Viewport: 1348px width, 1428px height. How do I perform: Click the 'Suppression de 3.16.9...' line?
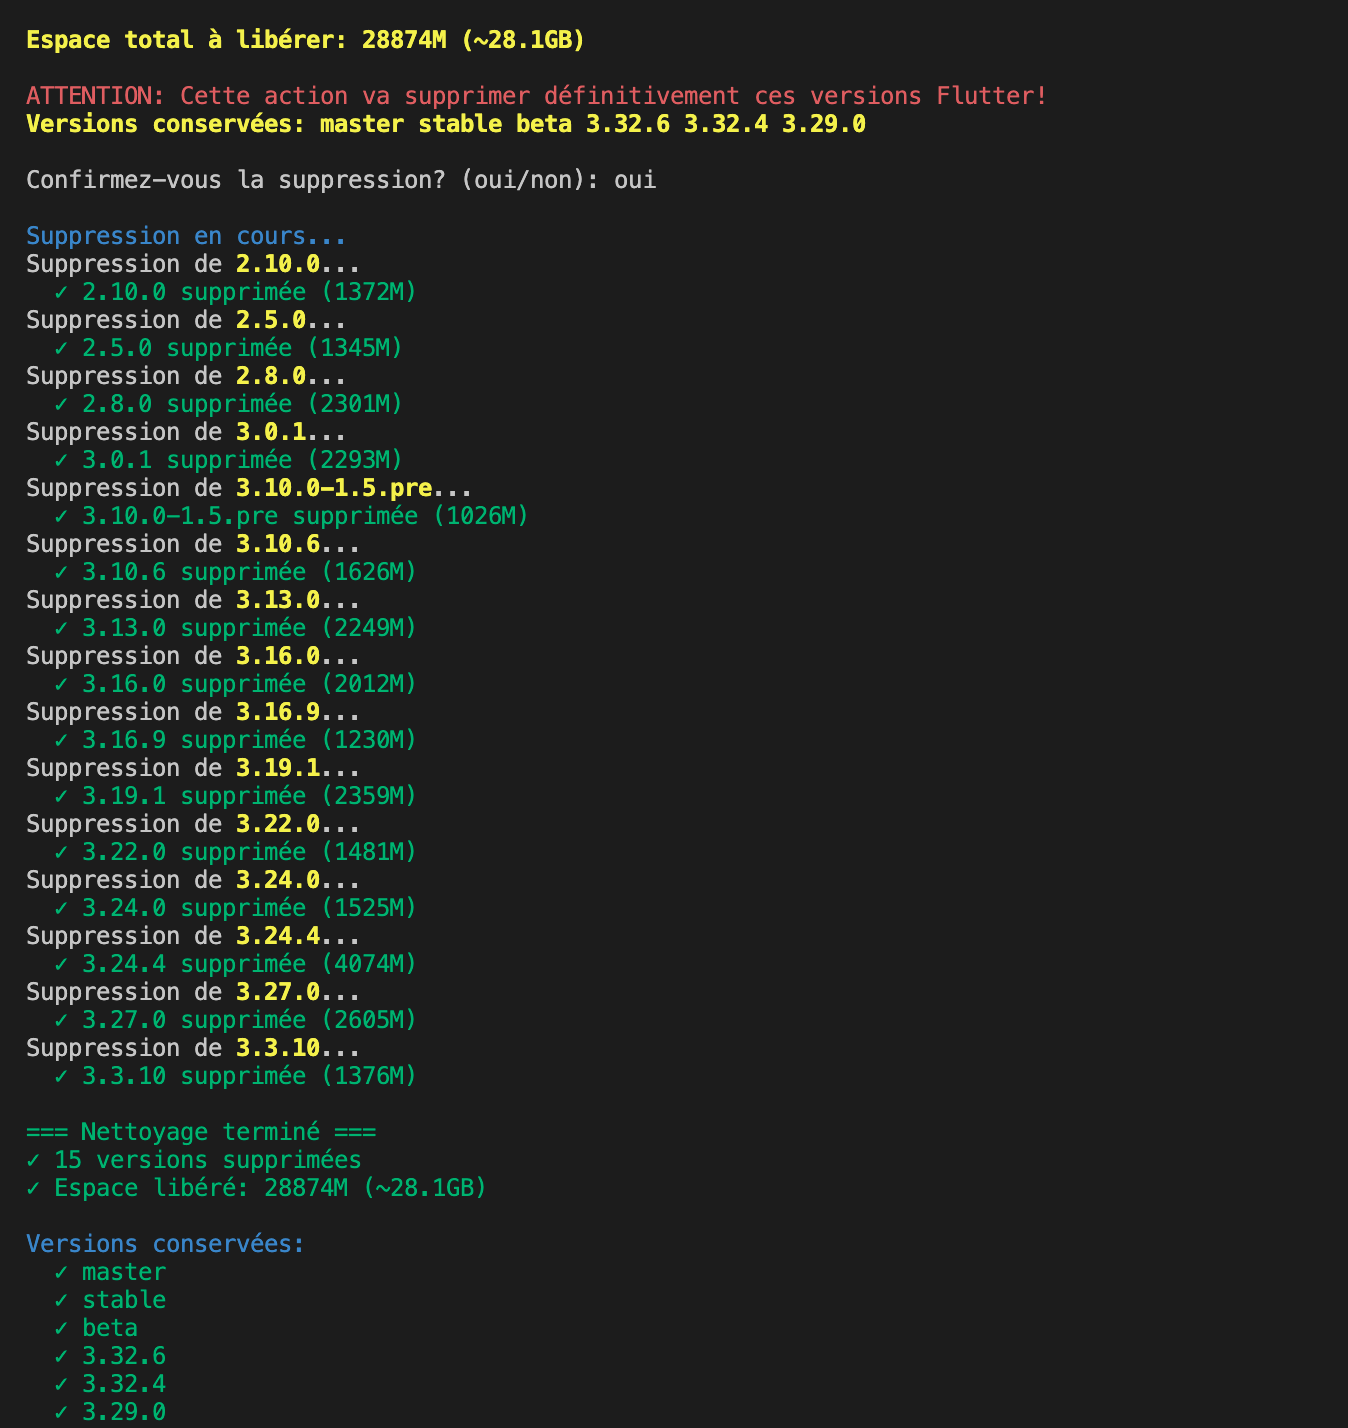(193, 712)
